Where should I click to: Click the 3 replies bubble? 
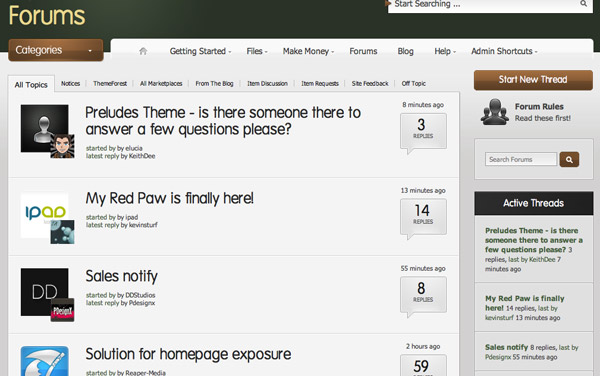coord(423,132)
